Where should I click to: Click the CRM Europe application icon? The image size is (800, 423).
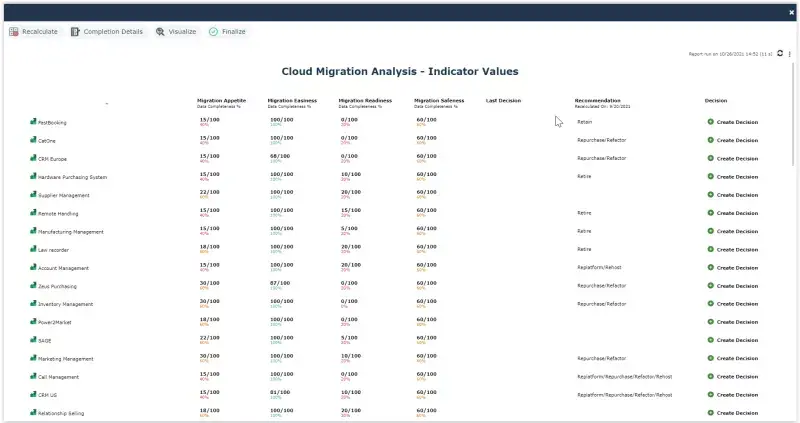33,158
